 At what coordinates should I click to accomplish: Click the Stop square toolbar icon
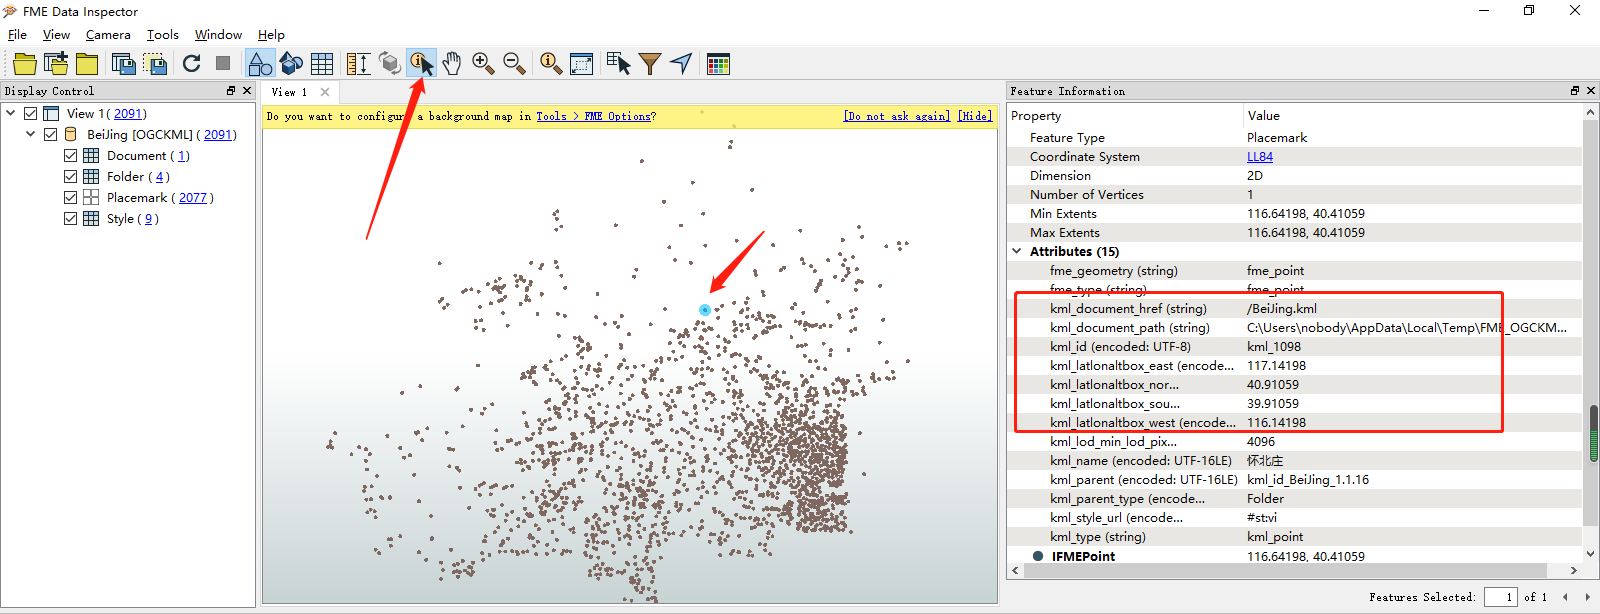(223, 63)
